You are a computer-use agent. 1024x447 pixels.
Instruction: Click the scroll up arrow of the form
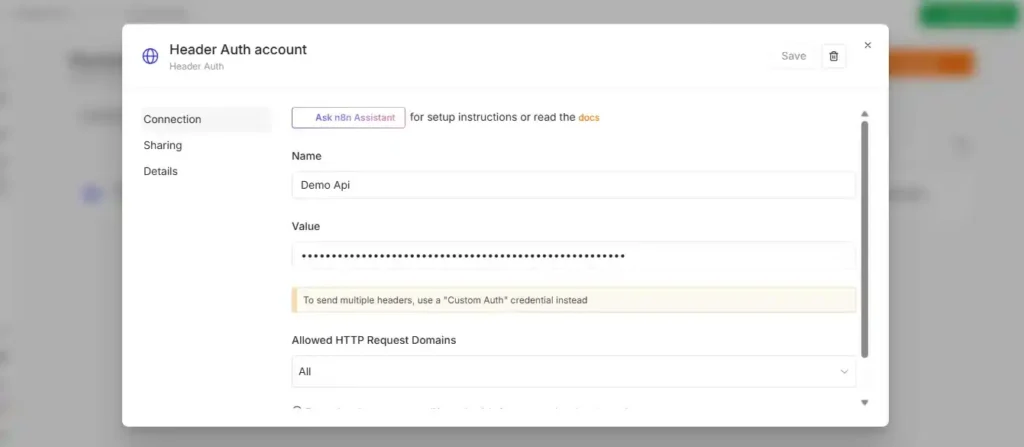pos(865,114)
